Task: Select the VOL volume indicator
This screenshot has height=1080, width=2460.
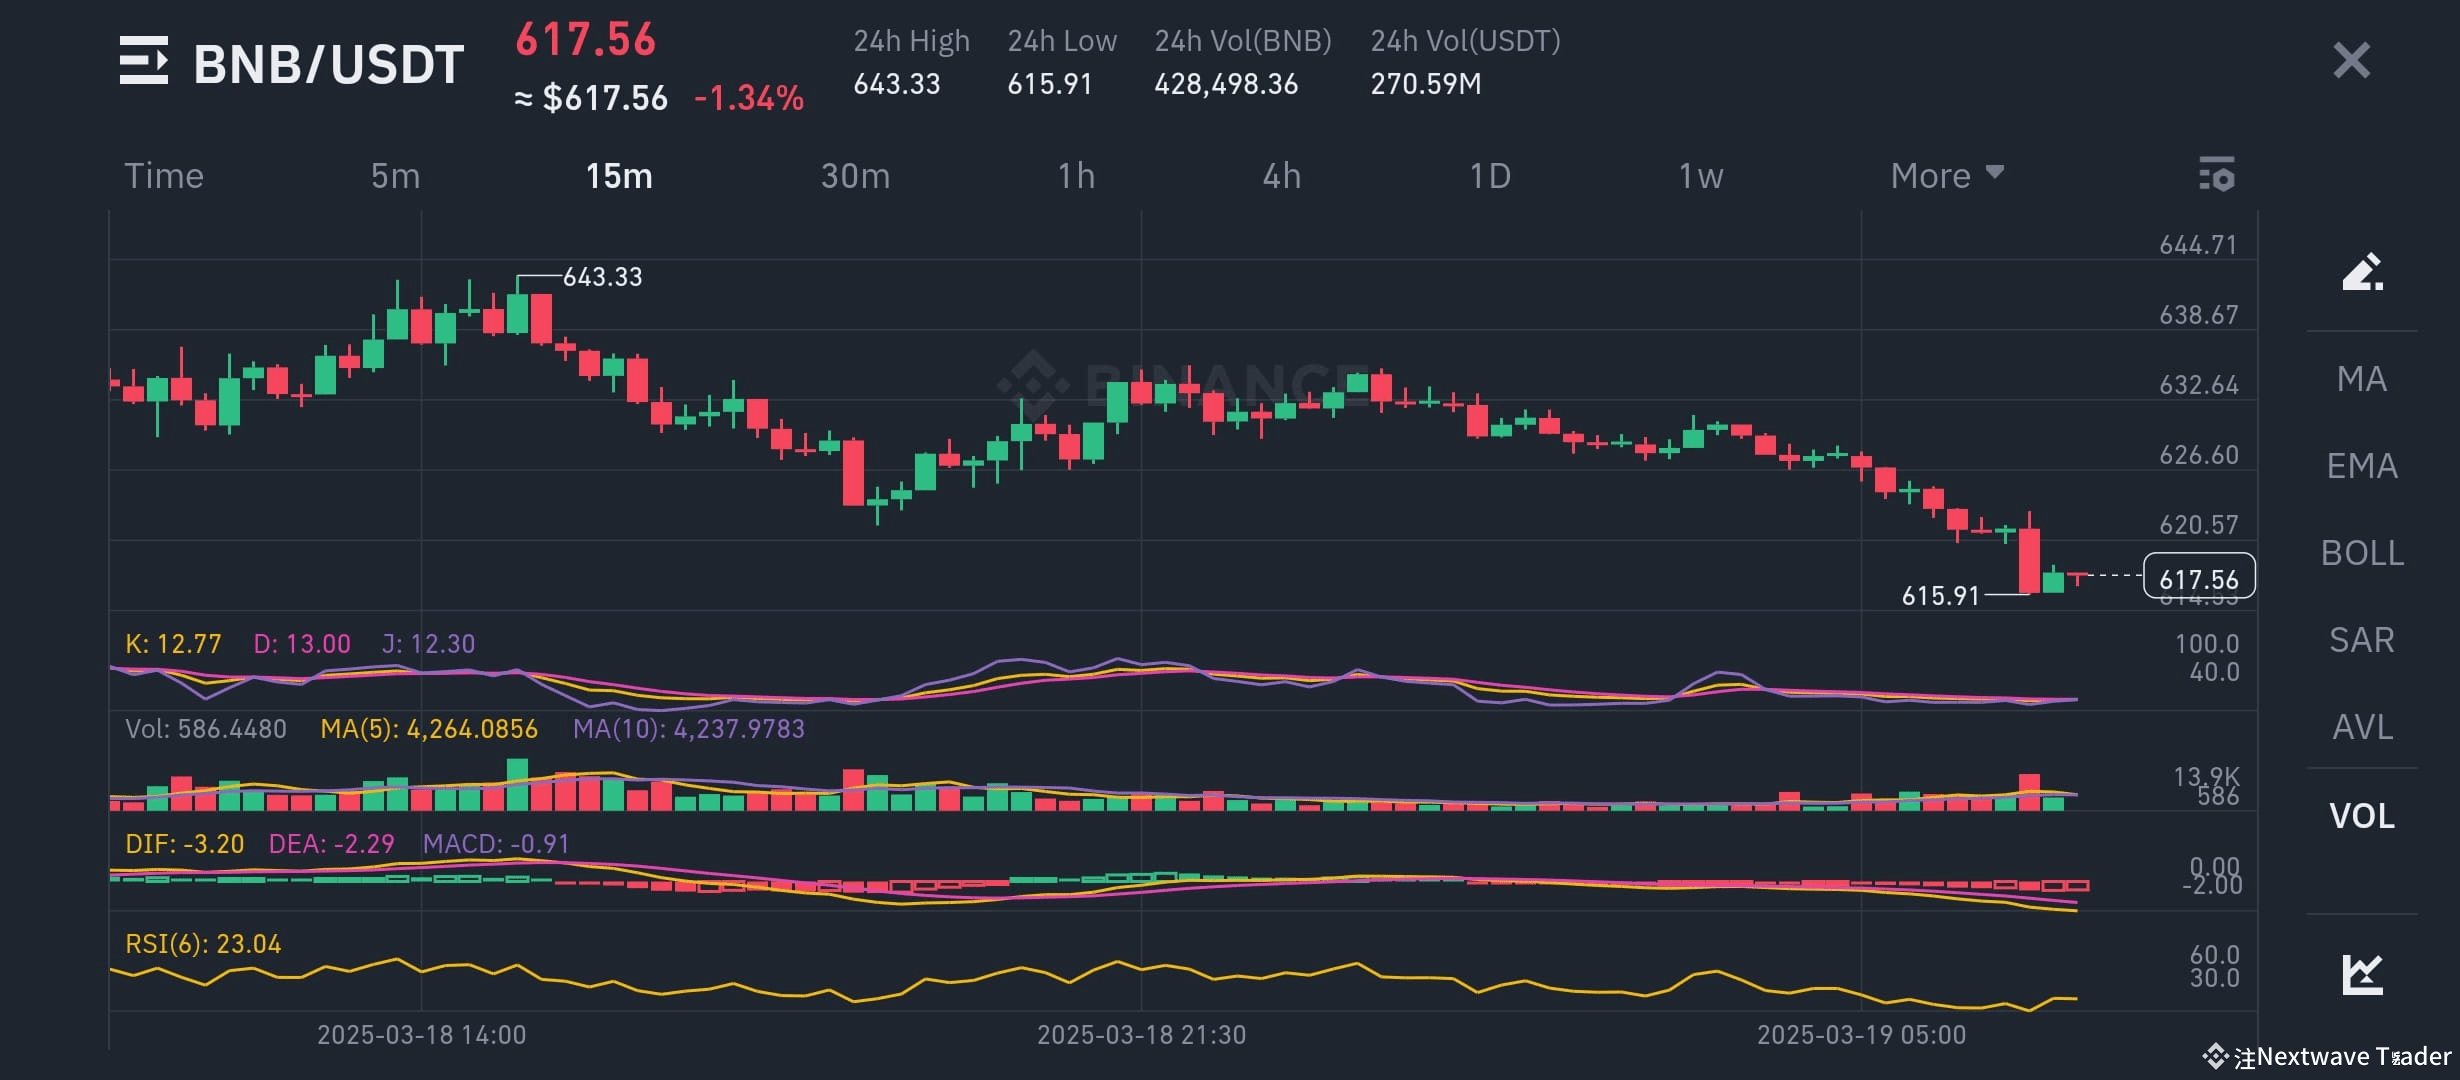Action: pyautogui.click(x=2362, y=816)
